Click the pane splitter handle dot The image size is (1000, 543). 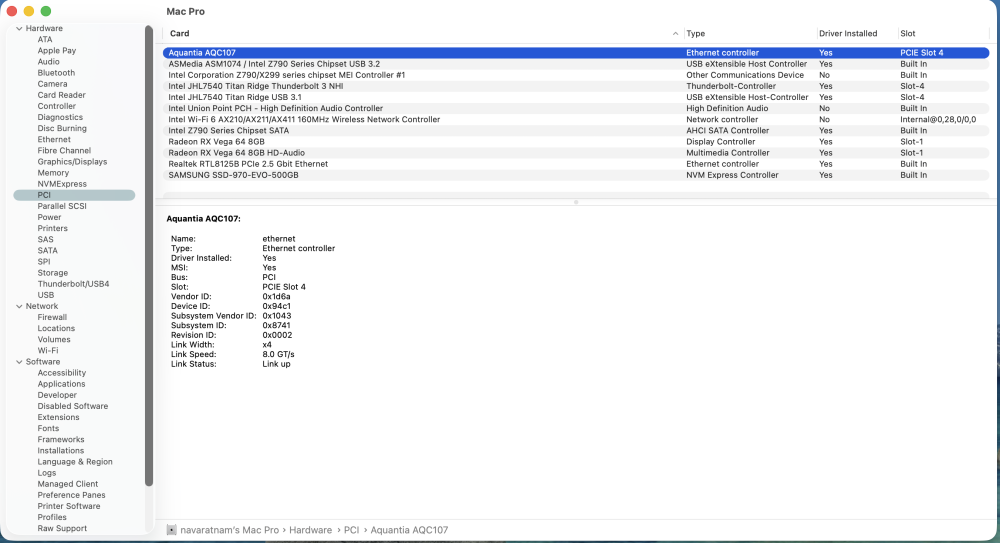tap(576, 202)
